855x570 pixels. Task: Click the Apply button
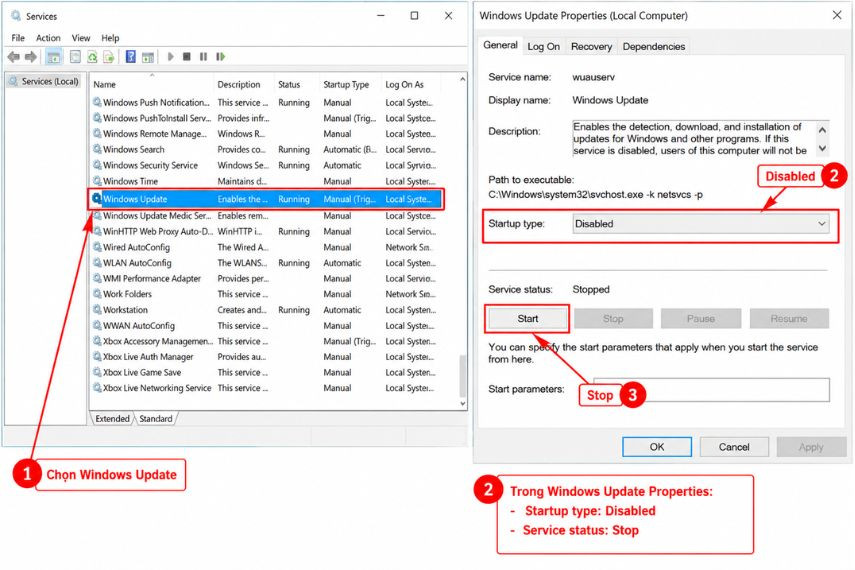click(x=811, y=447)
